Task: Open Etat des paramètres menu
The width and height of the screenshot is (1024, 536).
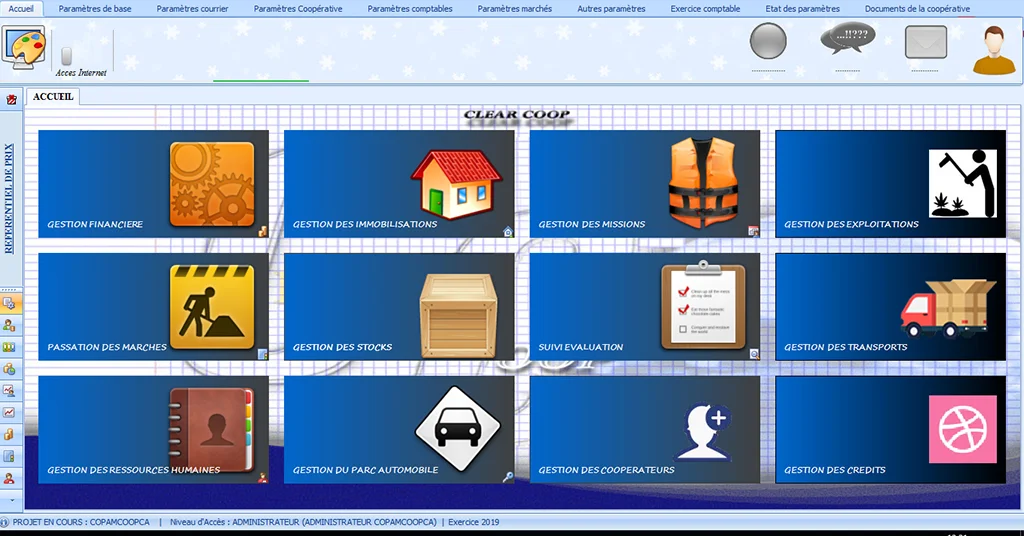Action: click(x=803, y=8)
